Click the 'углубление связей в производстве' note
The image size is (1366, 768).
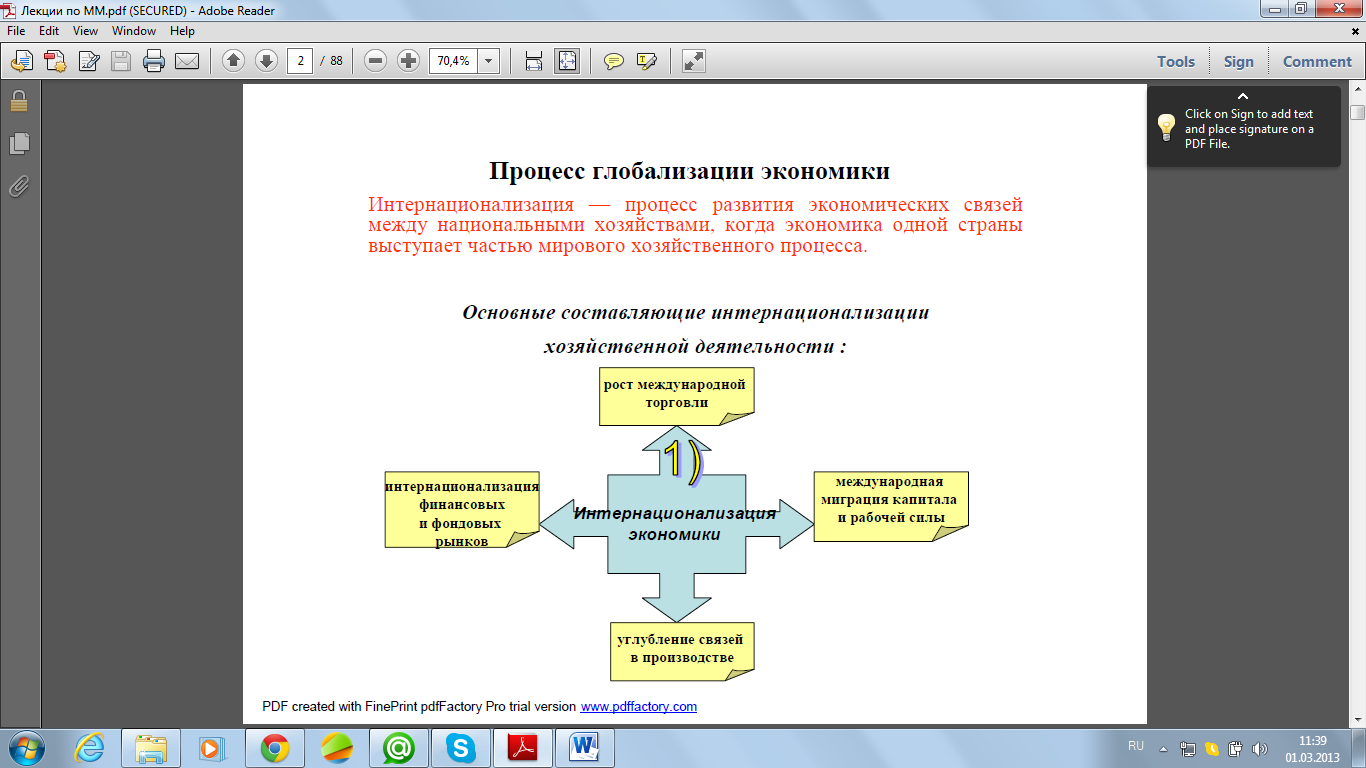(682, 651)
